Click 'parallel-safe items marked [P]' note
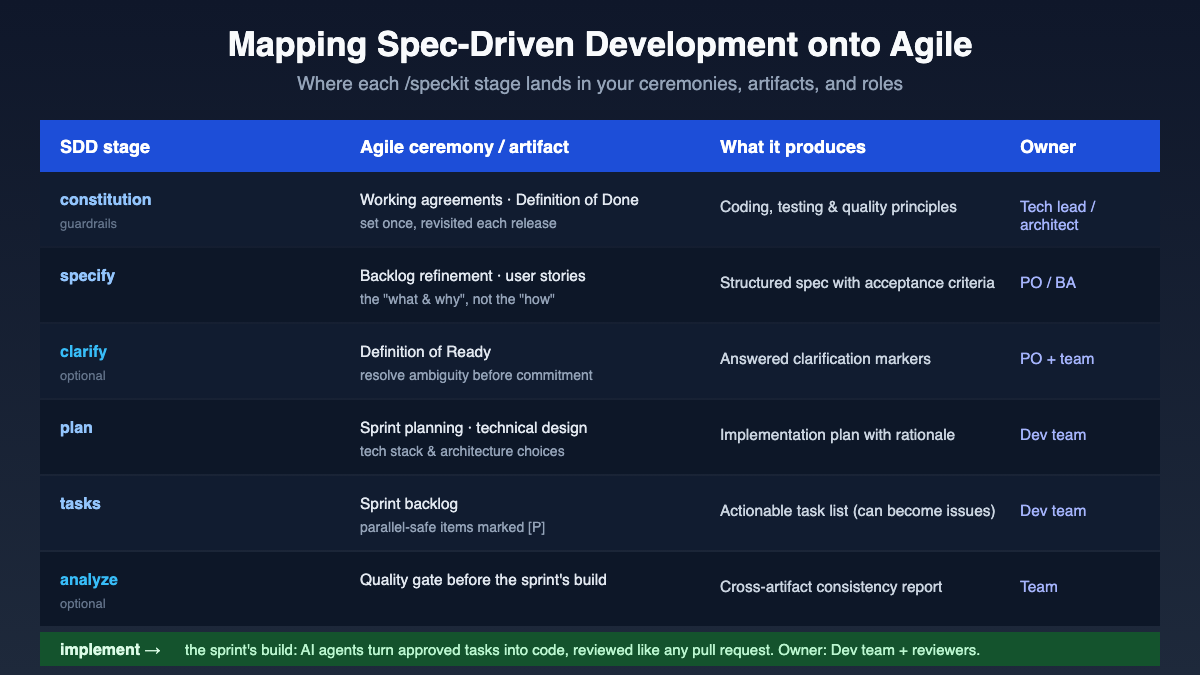 453,528
